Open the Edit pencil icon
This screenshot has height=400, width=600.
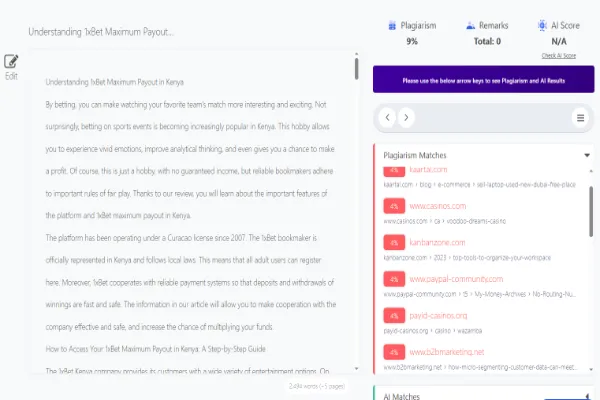11,61
